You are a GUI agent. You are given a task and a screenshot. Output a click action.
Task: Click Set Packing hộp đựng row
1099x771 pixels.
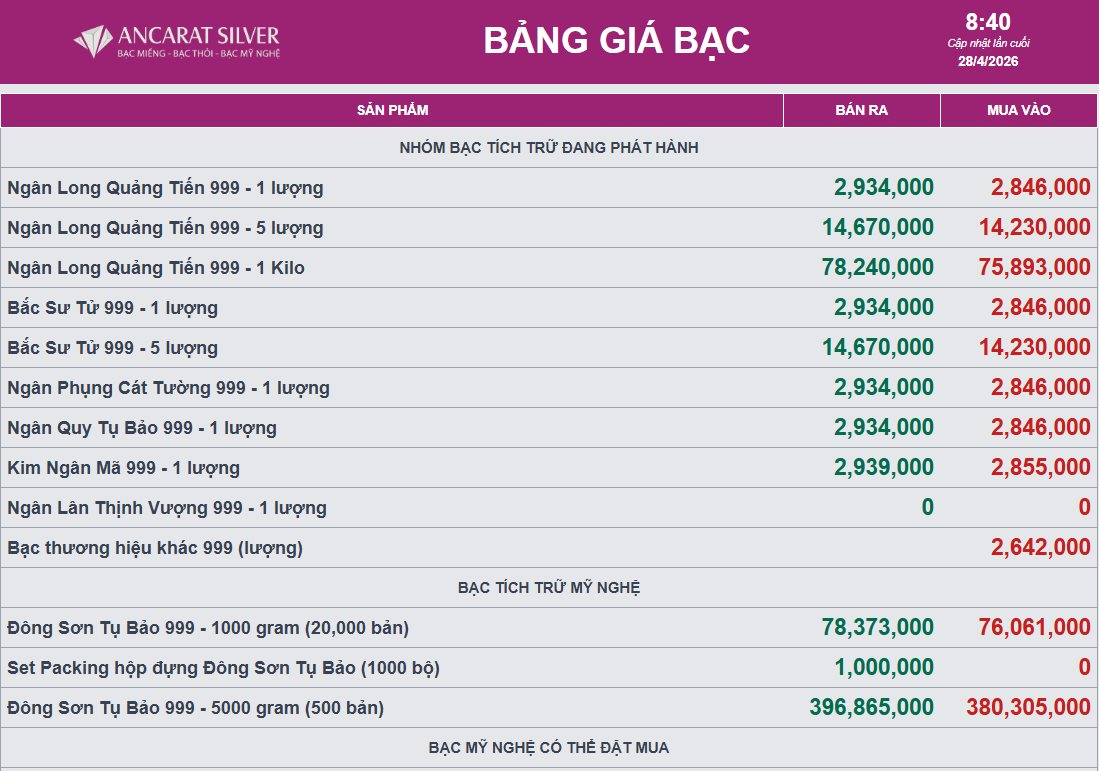coord(223,668)
